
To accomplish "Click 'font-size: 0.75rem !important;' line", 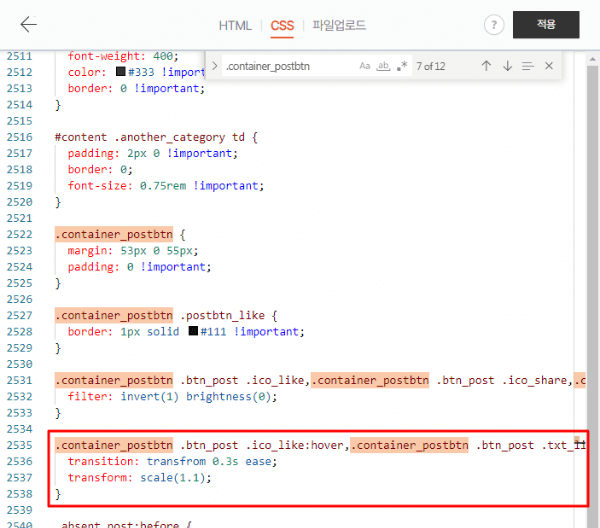I will (166, 186).
